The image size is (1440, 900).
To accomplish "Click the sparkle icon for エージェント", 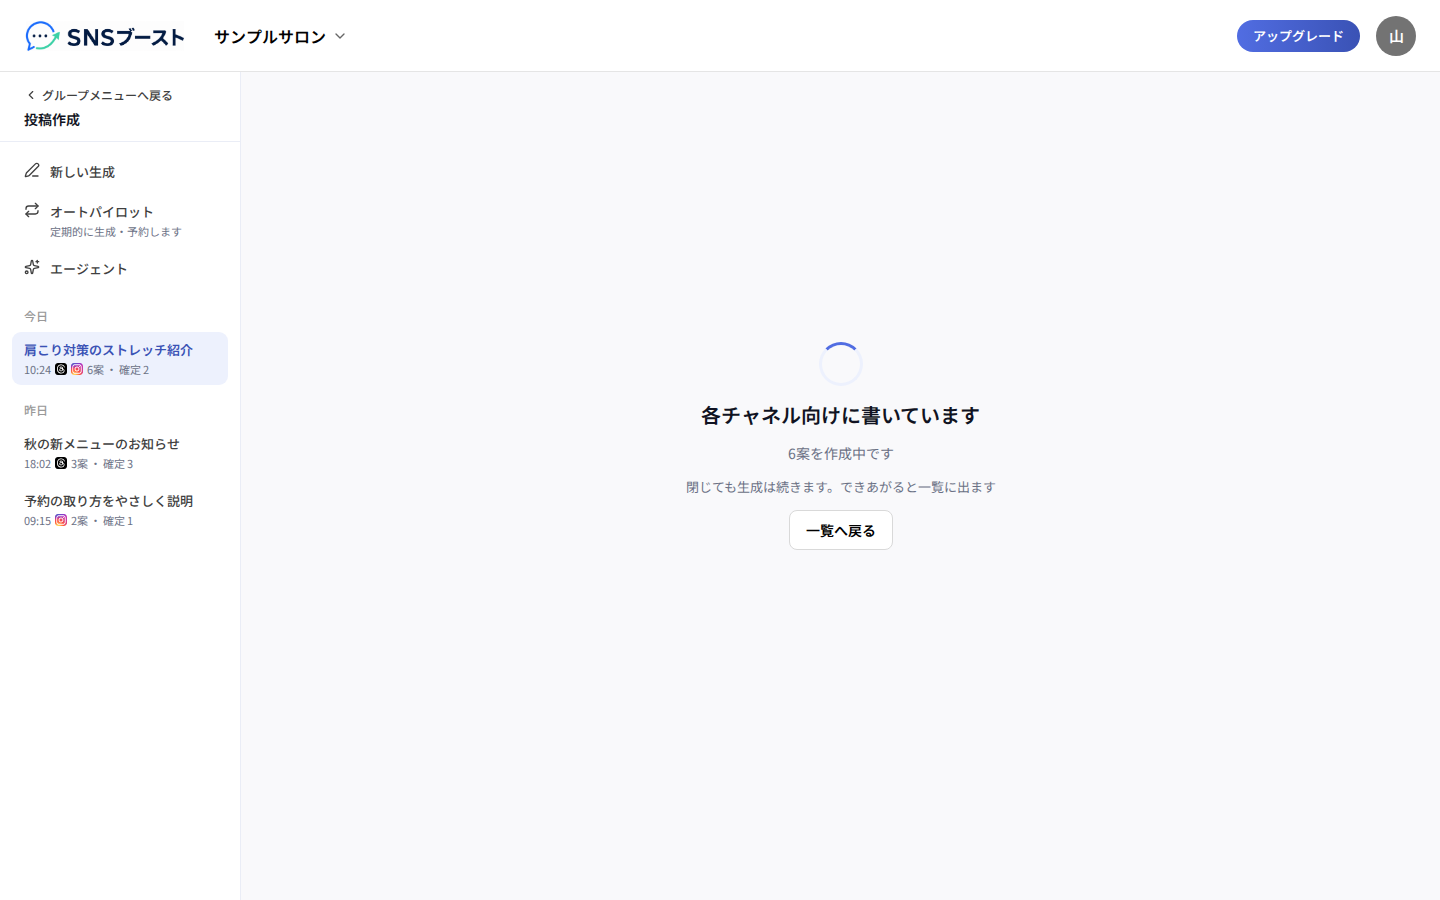I will point(32,267).
